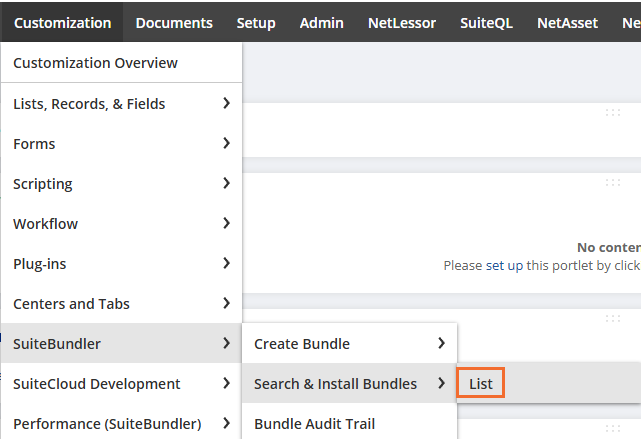641x439 pixels.
Task: Expand SuiteCloud Development submenu
Action: coord(120,384)
